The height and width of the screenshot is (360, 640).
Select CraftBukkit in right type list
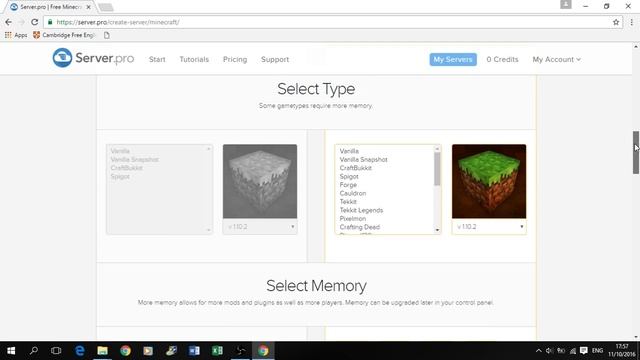pos(356,168)
